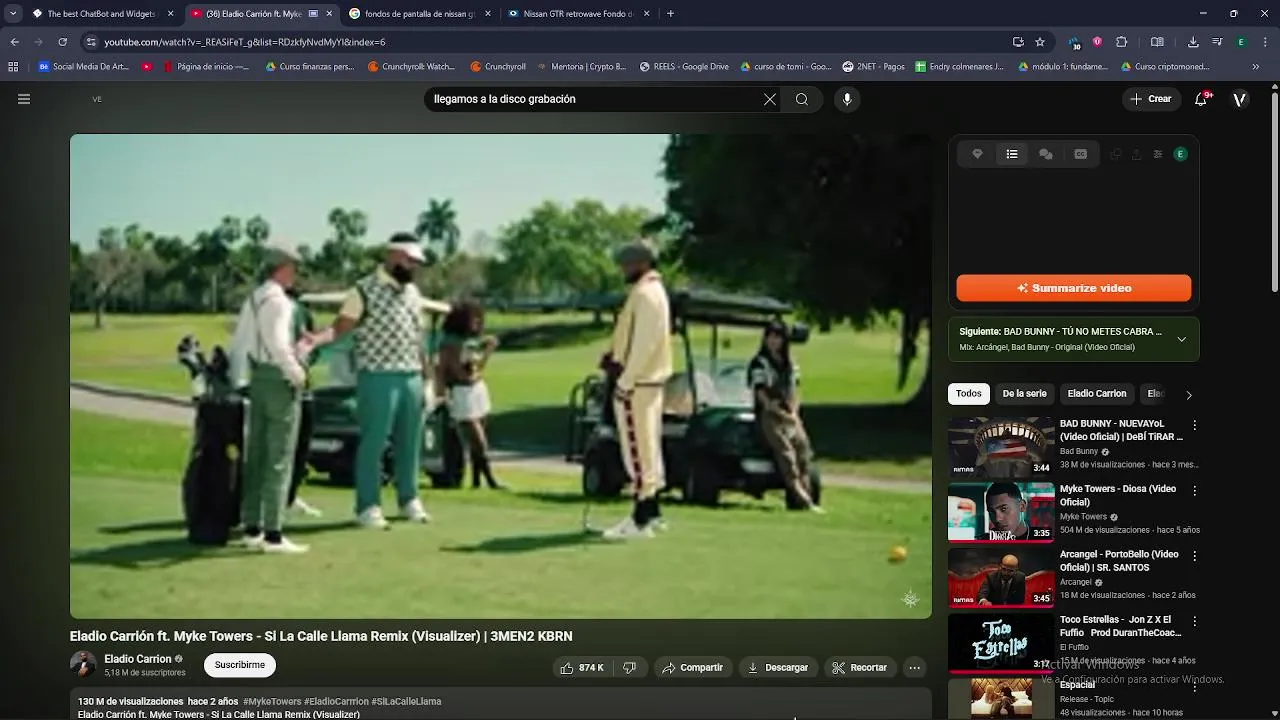Open Chrome downloads icon
Viewport: 1280px width, 720px height.
click(x=1193, y=42)
